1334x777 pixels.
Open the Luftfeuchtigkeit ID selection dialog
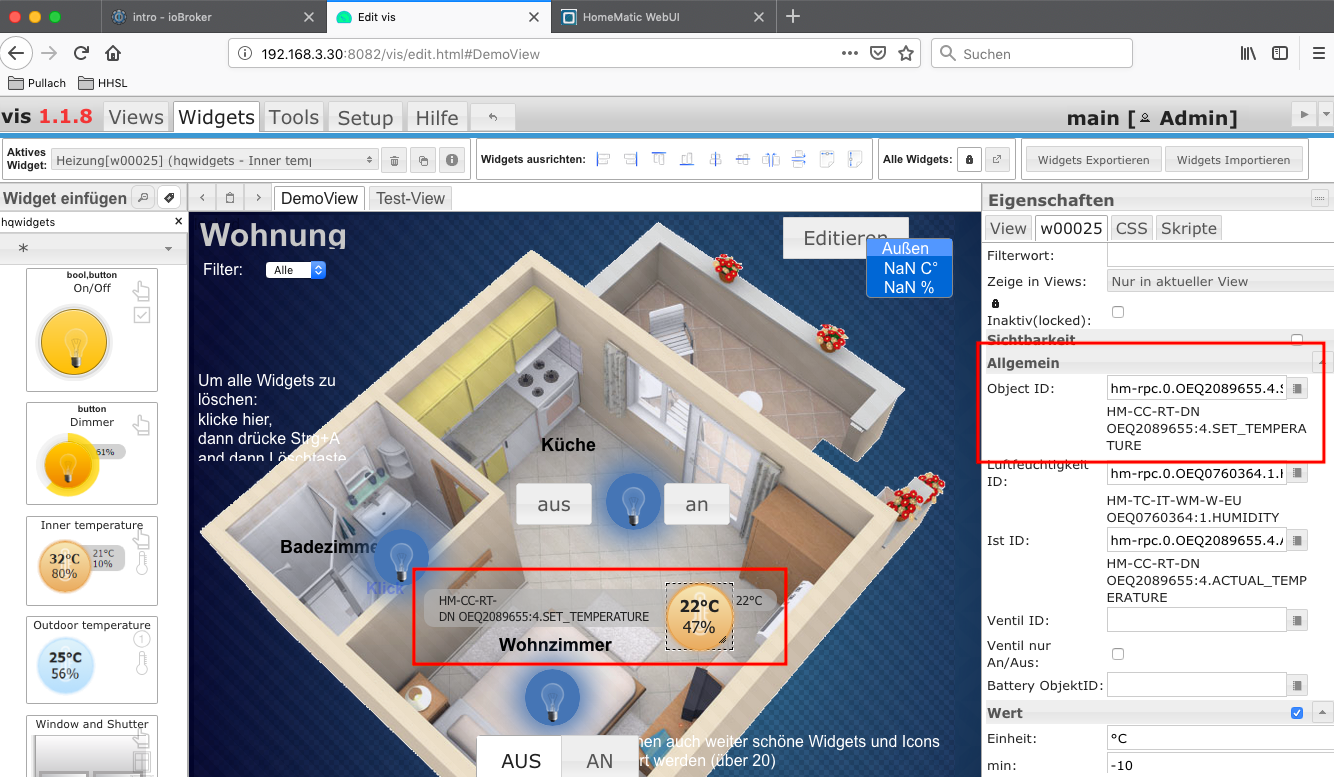click(1297, 474)
